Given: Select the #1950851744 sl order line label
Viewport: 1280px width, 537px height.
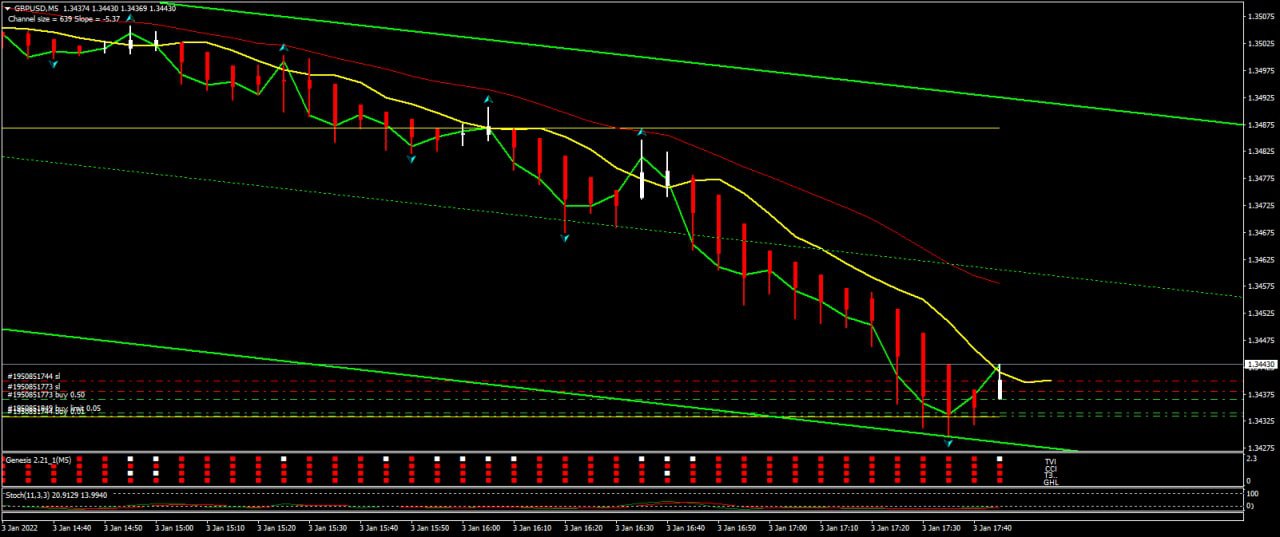Looking at the screenshot, I should [x=34, y=376].
